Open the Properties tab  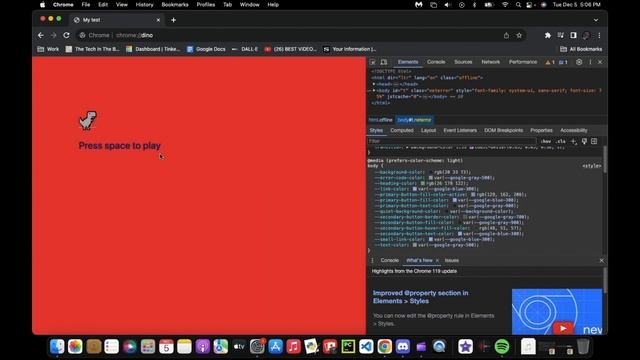541,131
